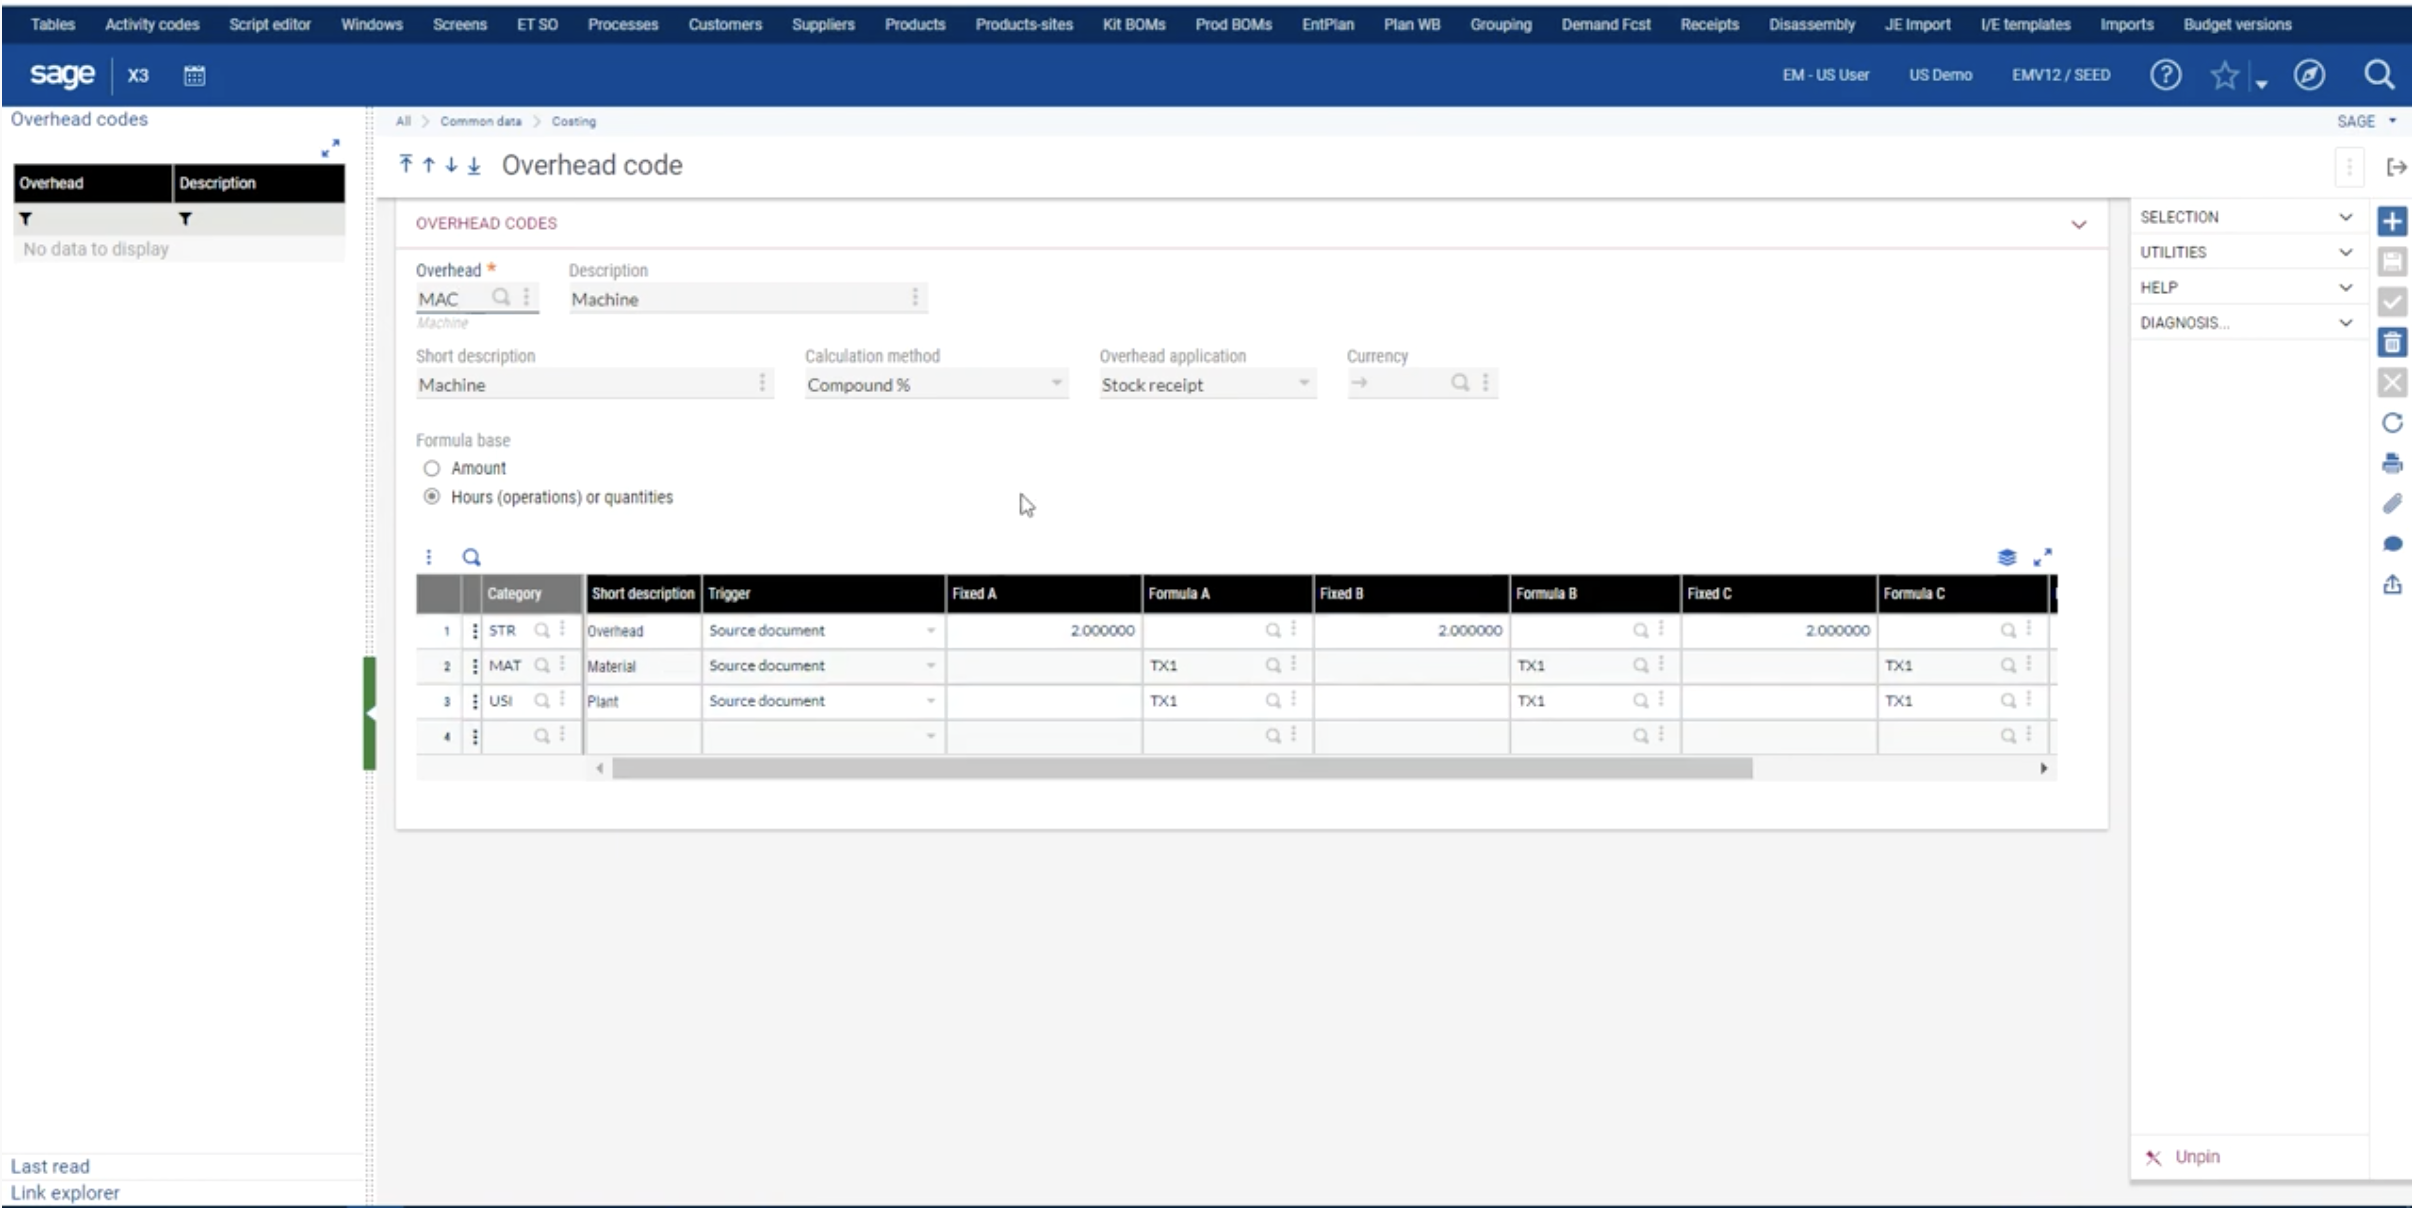Open the search panel from the top bar

2380,74
